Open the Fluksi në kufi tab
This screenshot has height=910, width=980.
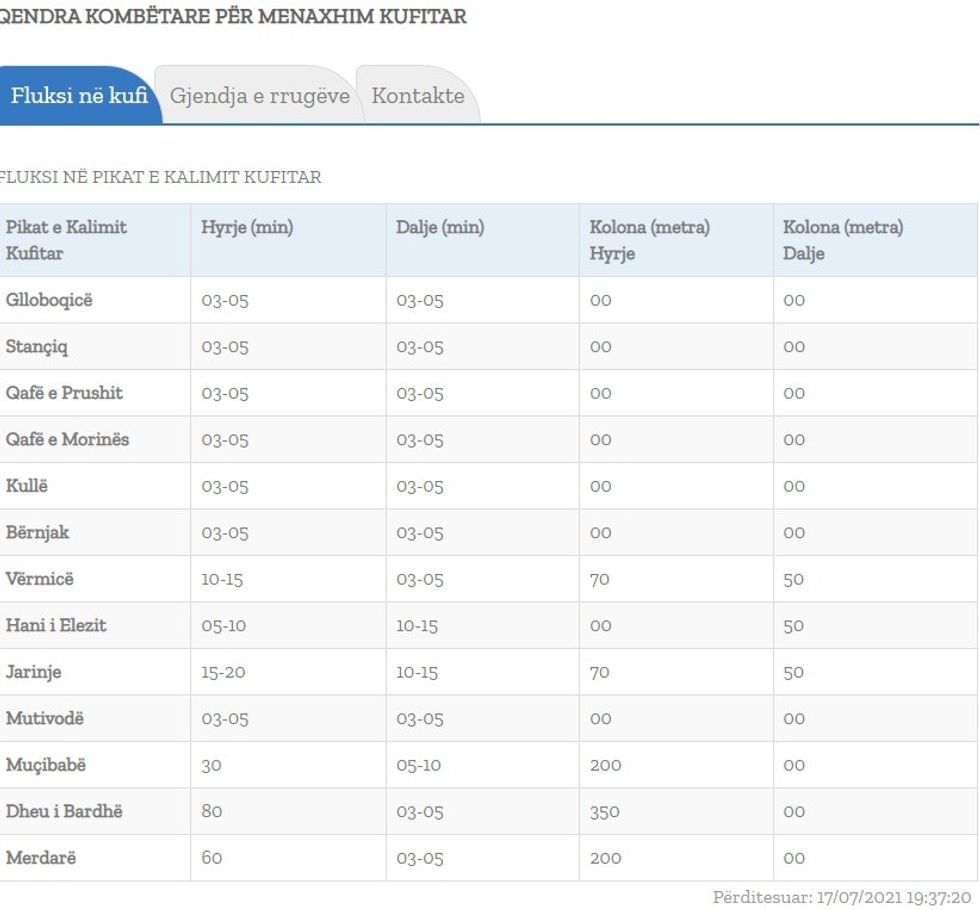click(78, 96)
